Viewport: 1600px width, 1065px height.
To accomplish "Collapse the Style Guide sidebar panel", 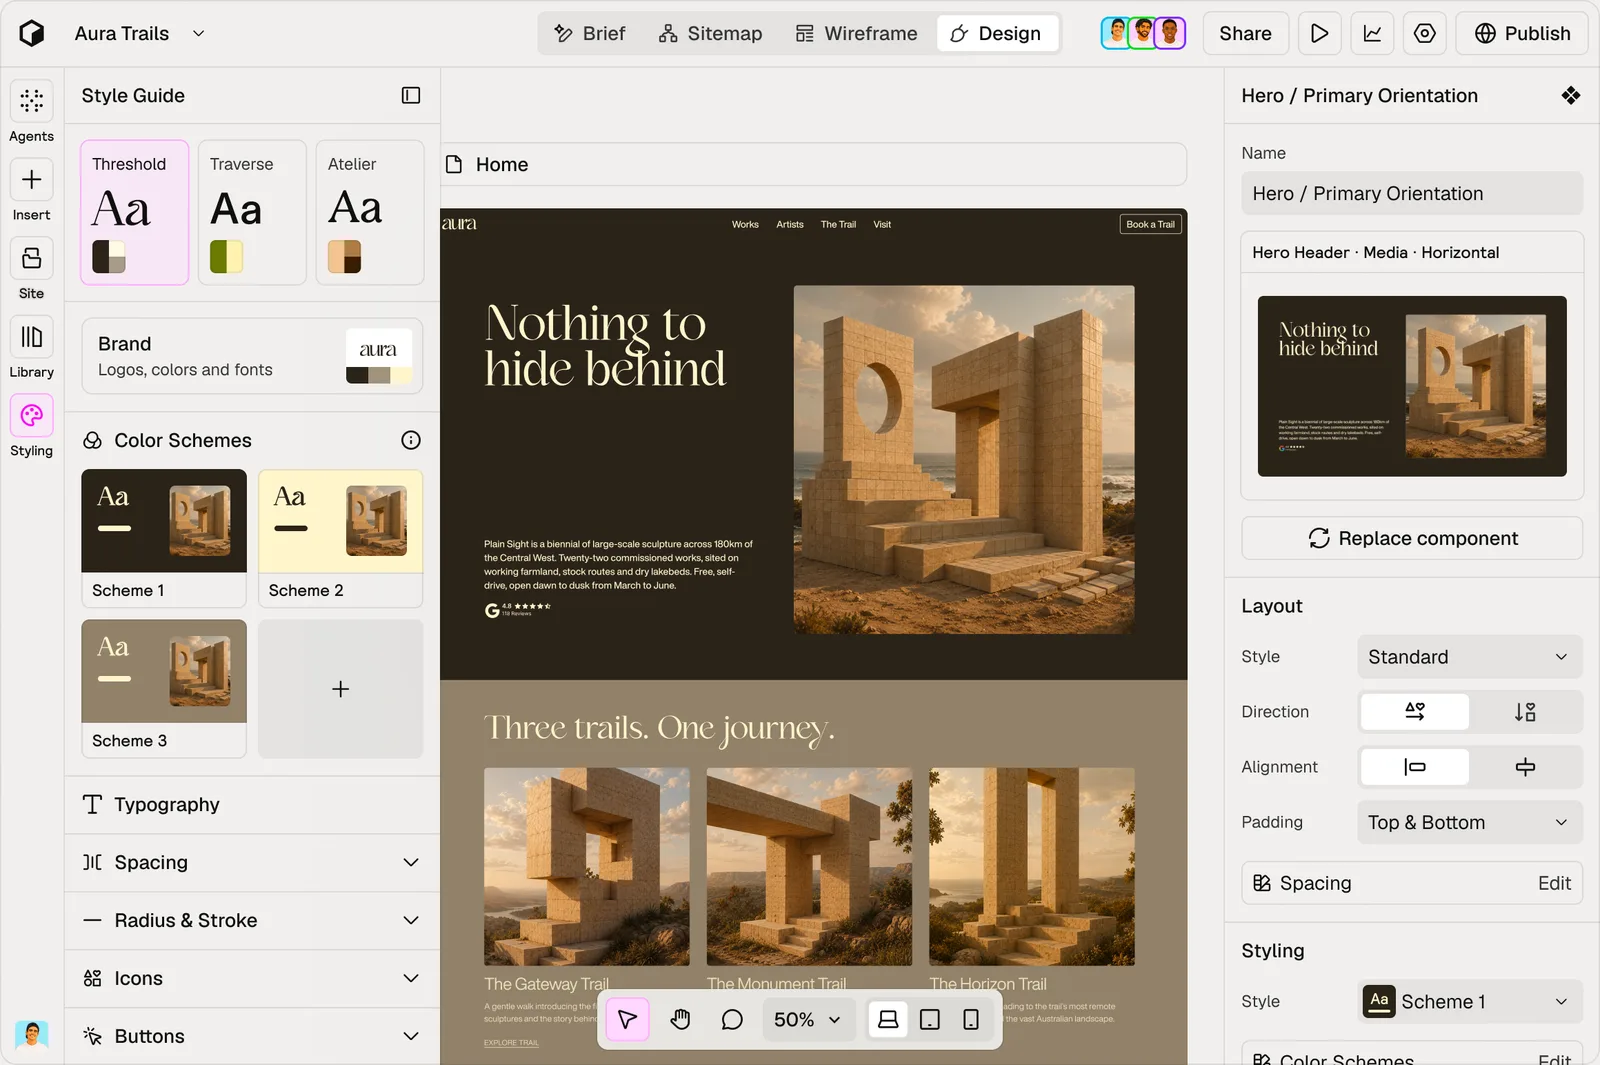I will pos(411,95).
